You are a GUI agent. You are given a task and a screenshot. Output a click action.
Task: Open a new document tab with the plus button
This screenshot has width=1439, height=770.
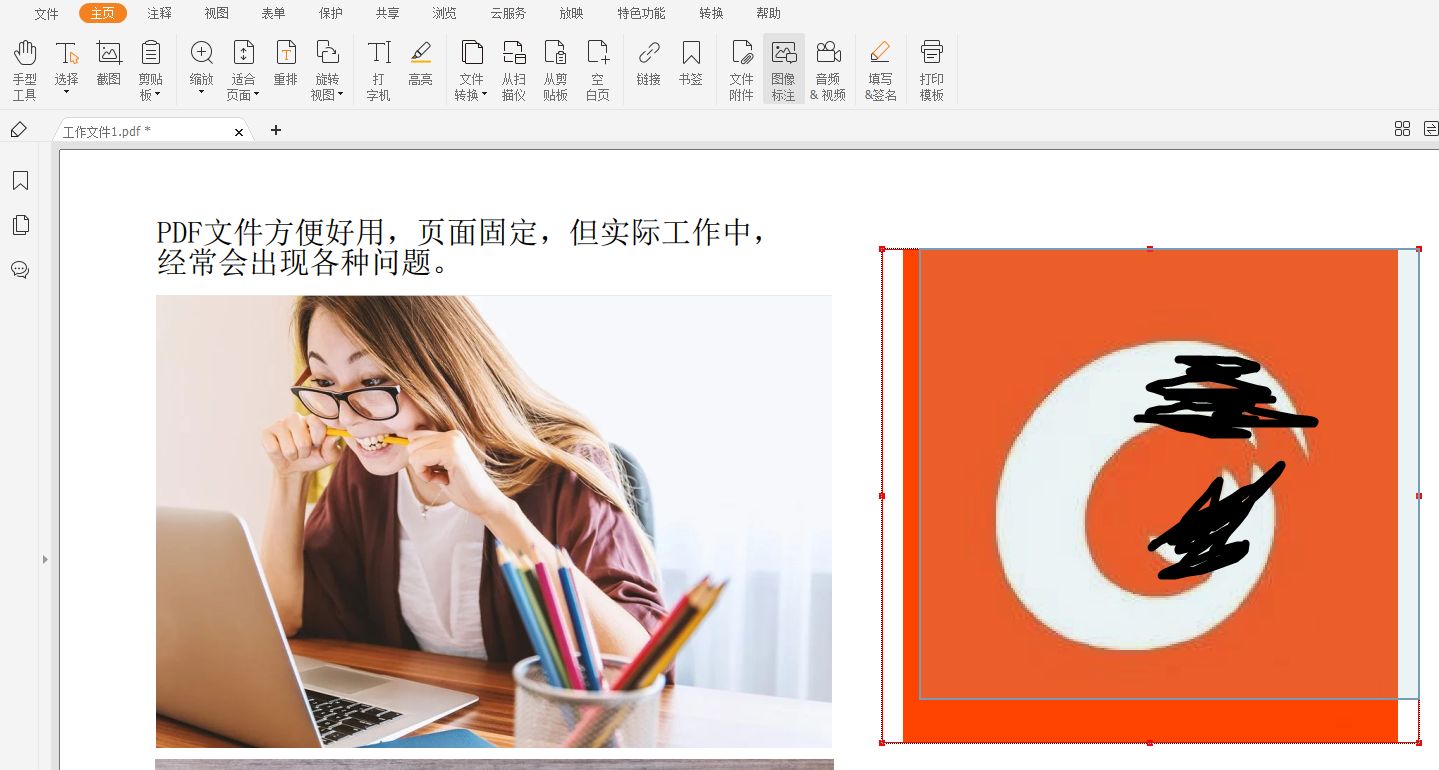coord(275,130)
